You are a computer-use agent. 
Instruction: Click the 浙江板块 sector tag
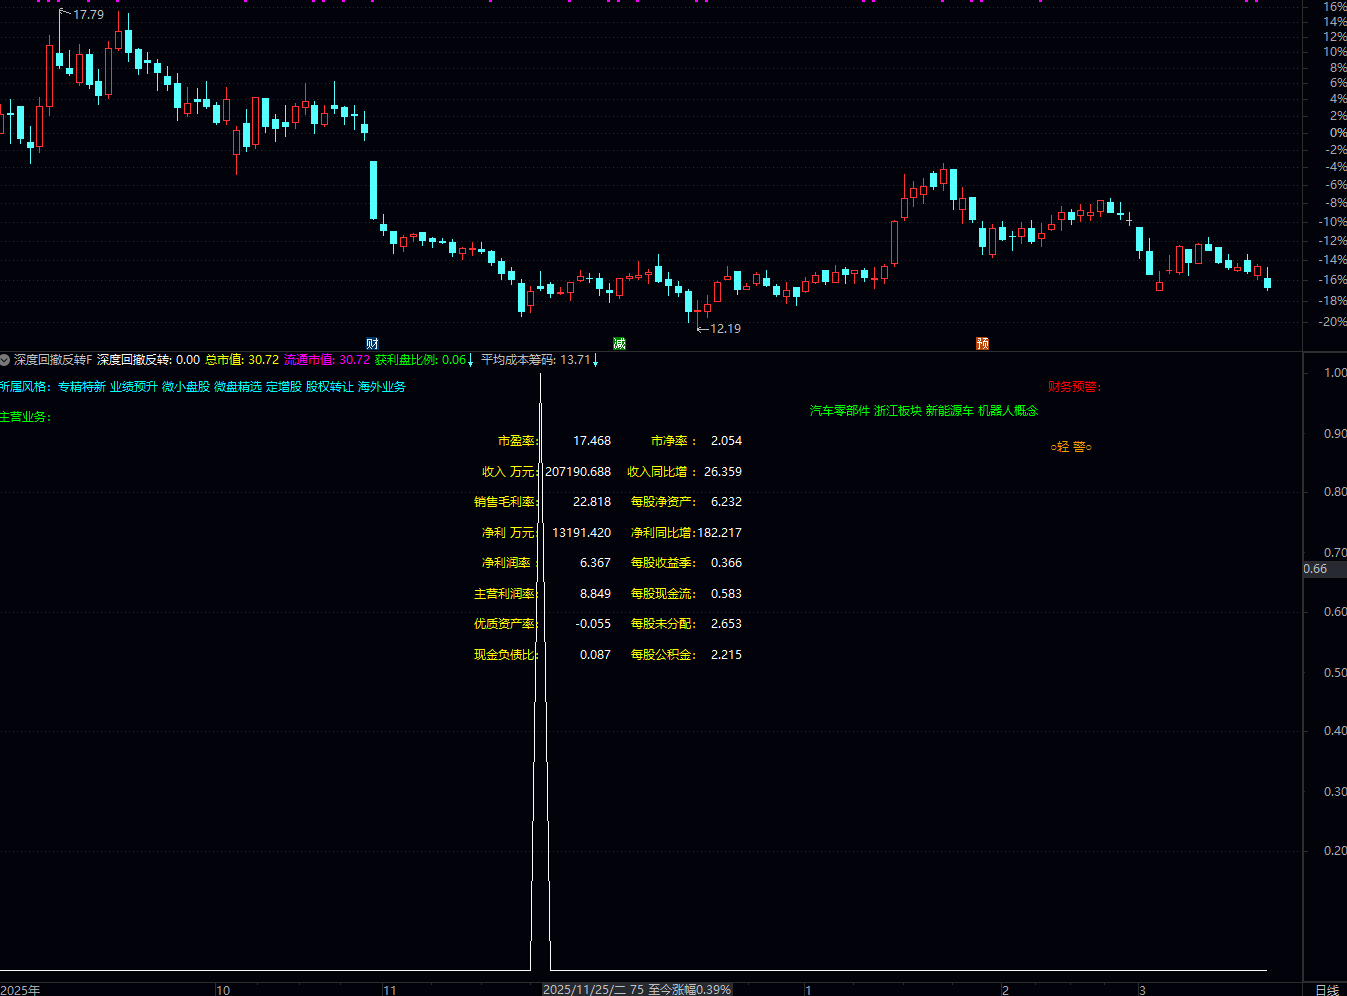(x=898, y=411)
